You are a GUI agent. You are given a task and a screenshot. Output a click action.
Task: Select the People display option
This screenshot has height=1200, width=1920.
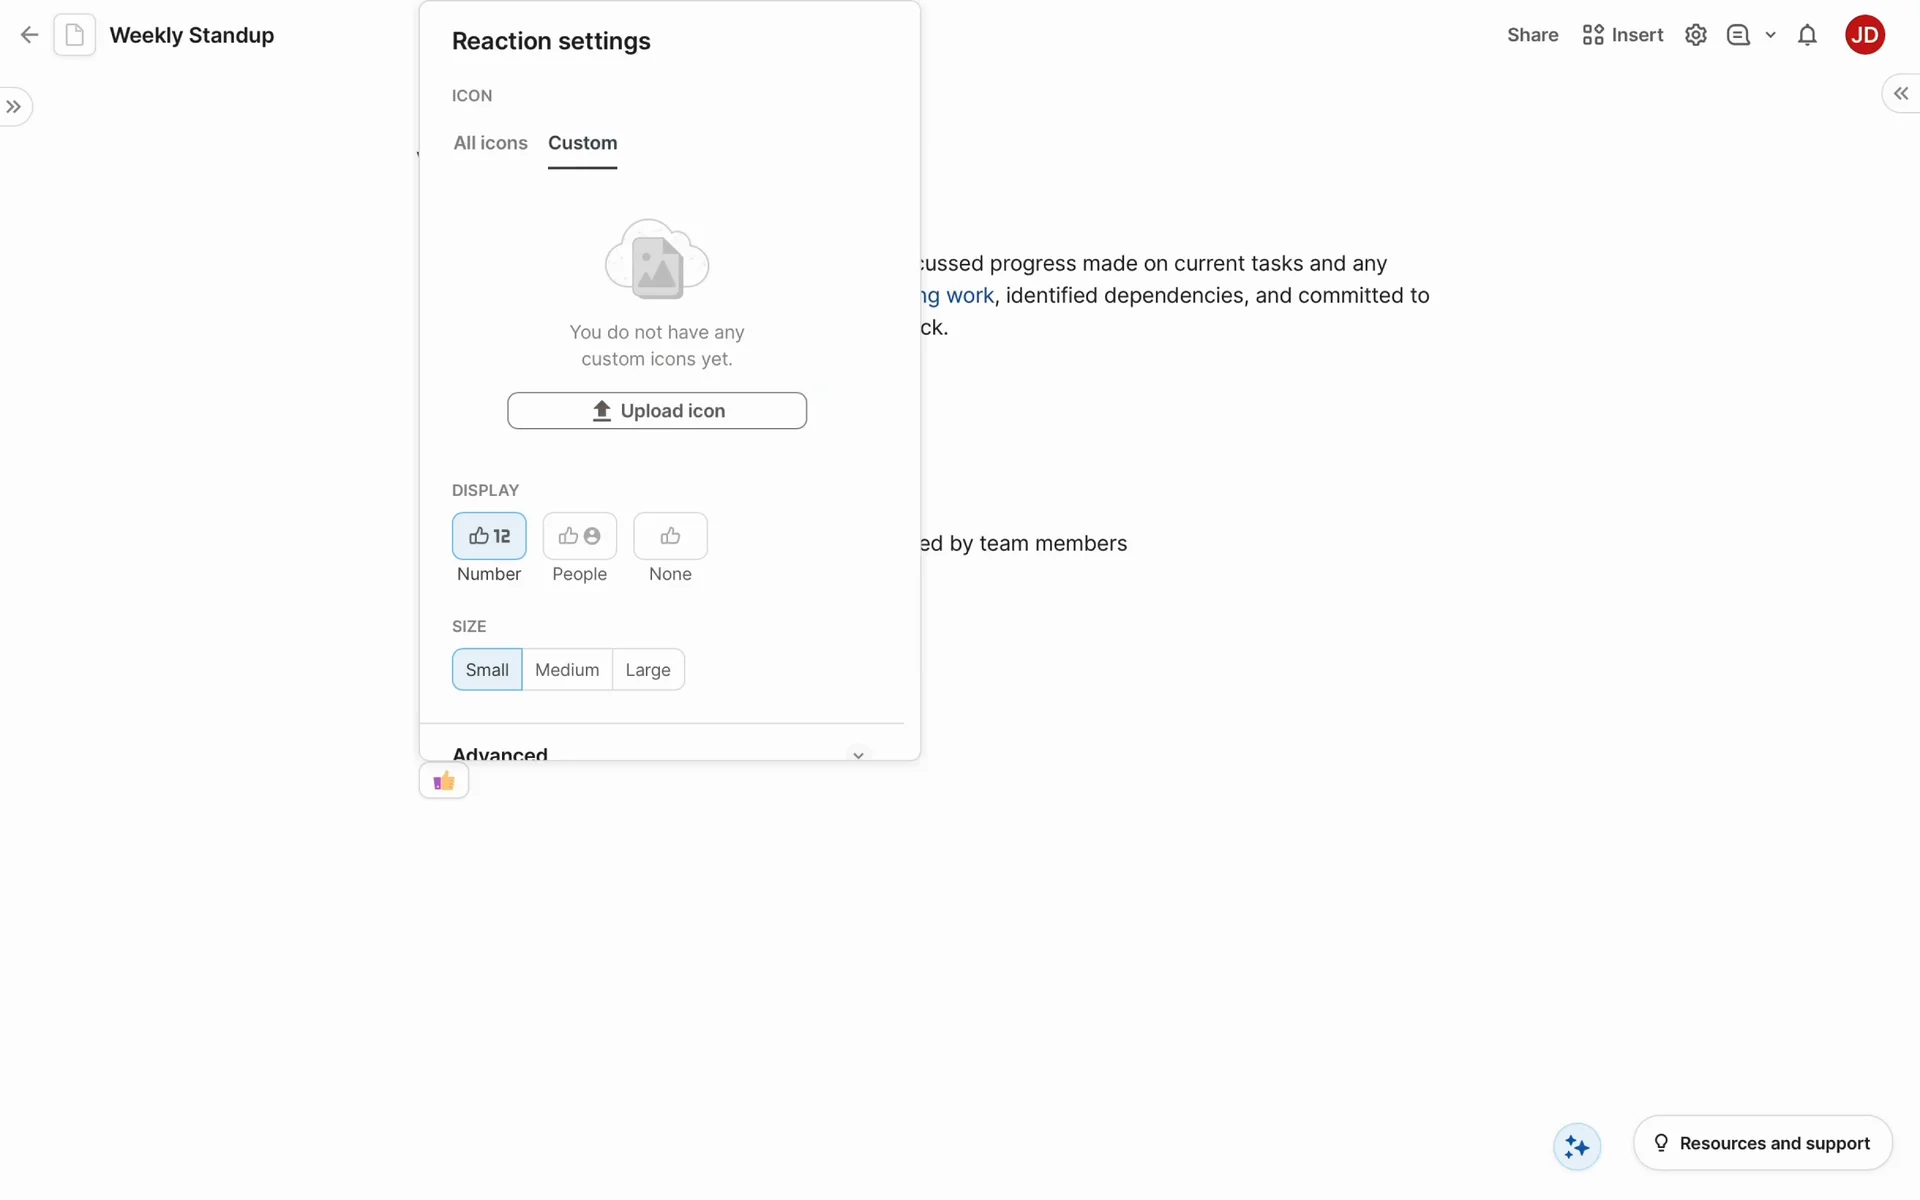[579, 536]
